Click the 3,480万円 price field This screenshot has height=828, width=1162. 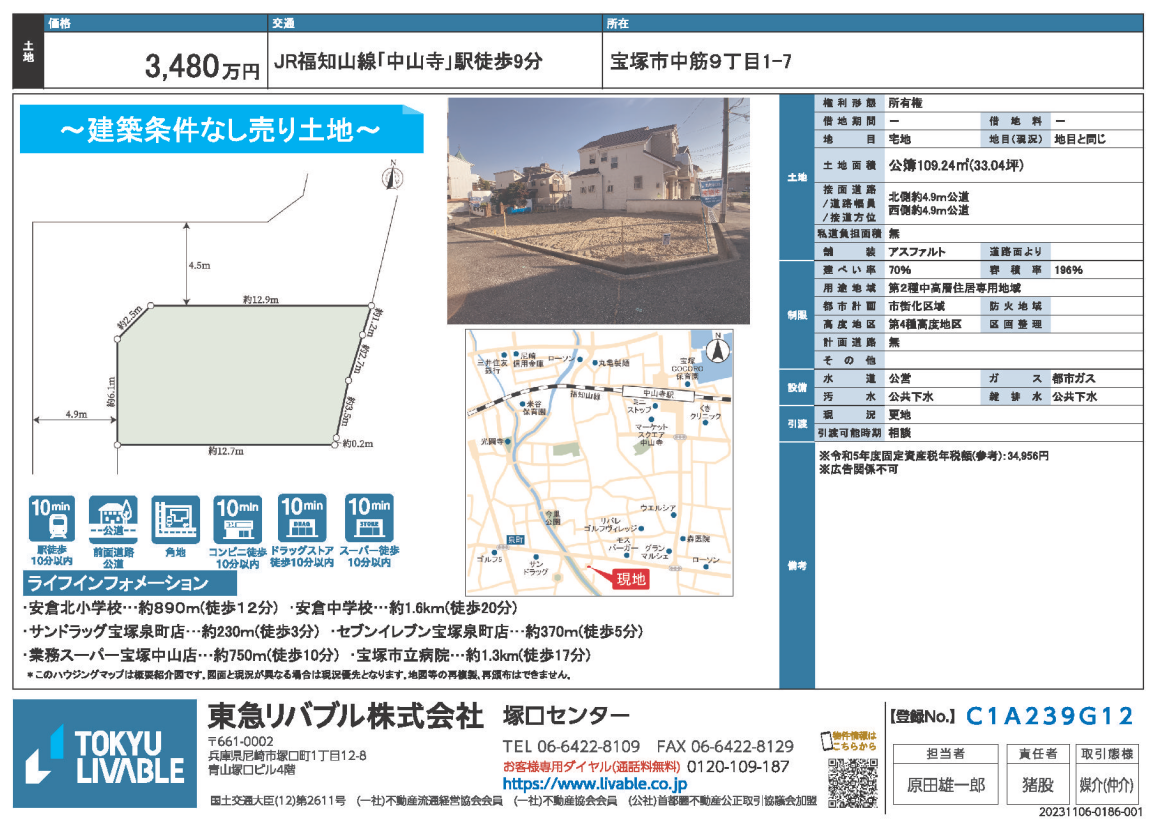[201, 67]
